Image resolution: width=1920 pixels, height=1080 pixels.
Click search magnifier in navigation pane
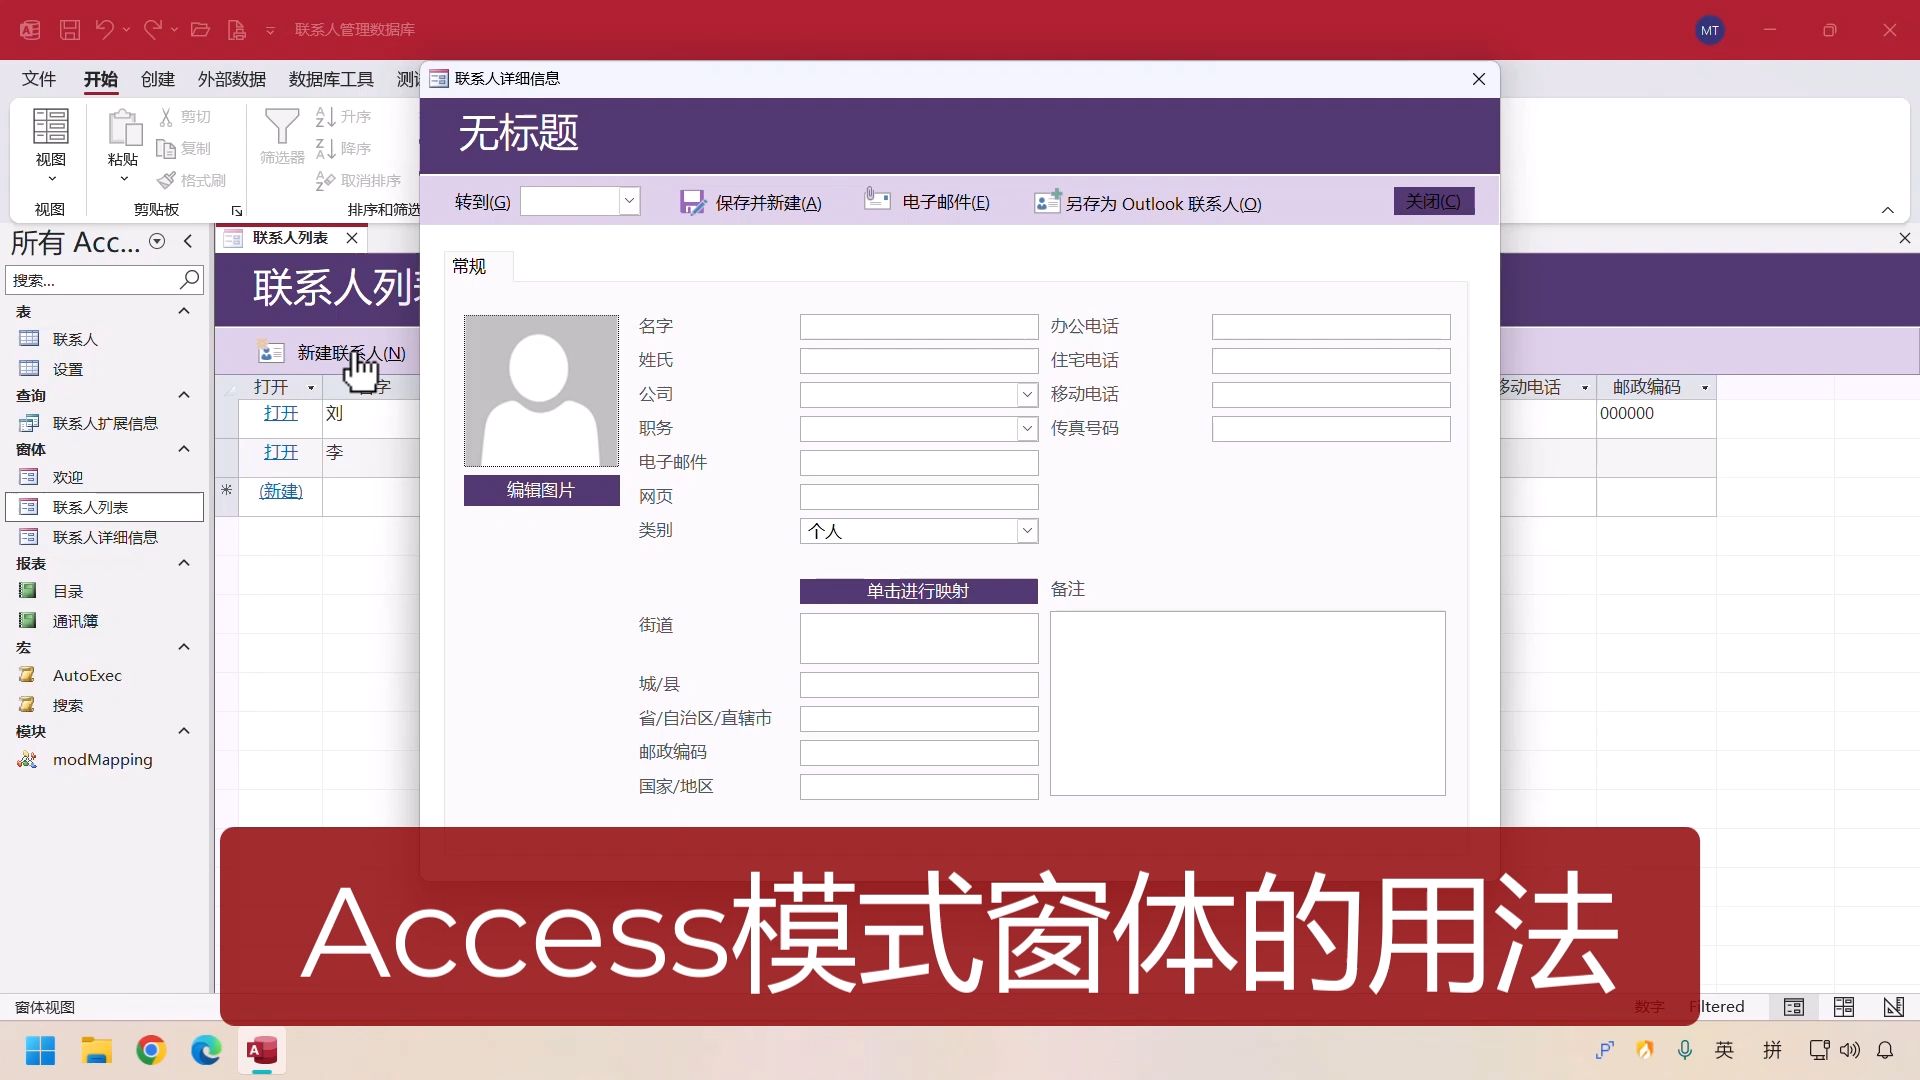click(x=189, y=280)
